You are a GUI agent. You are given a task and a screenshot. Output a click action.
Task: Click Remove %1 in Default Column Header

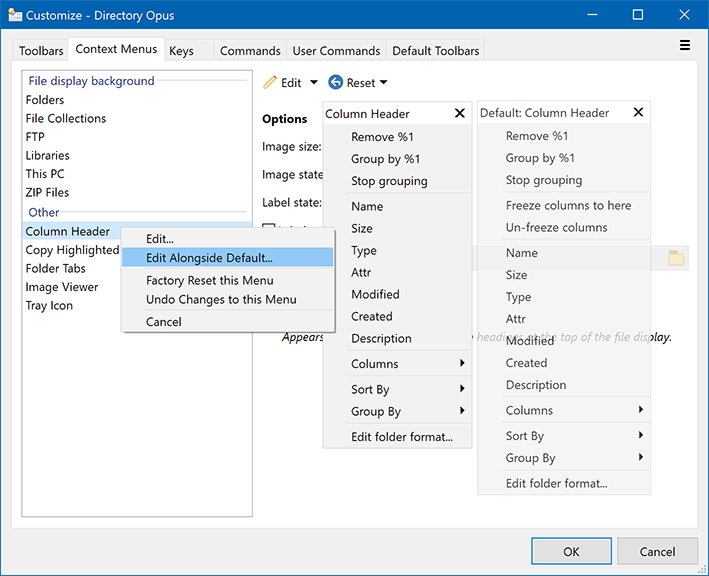[x=564, y=136]
